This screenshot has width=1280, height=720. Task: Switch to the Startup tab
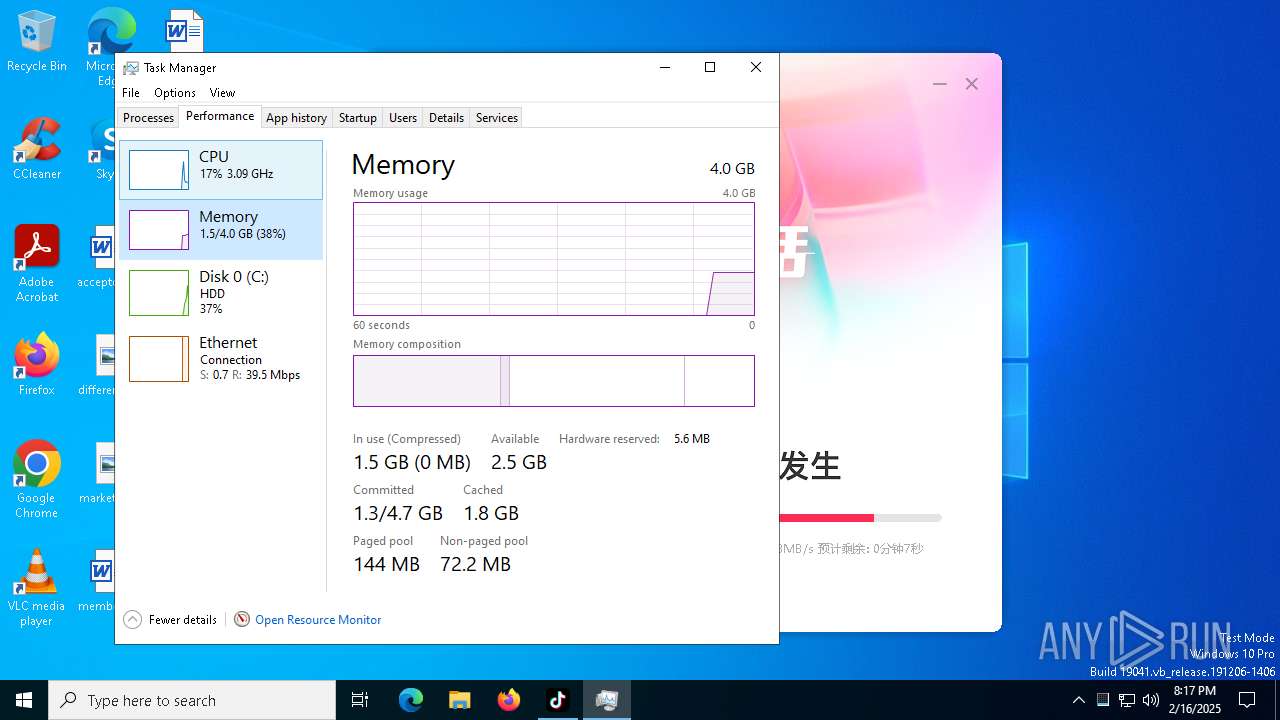coord(357,118)
